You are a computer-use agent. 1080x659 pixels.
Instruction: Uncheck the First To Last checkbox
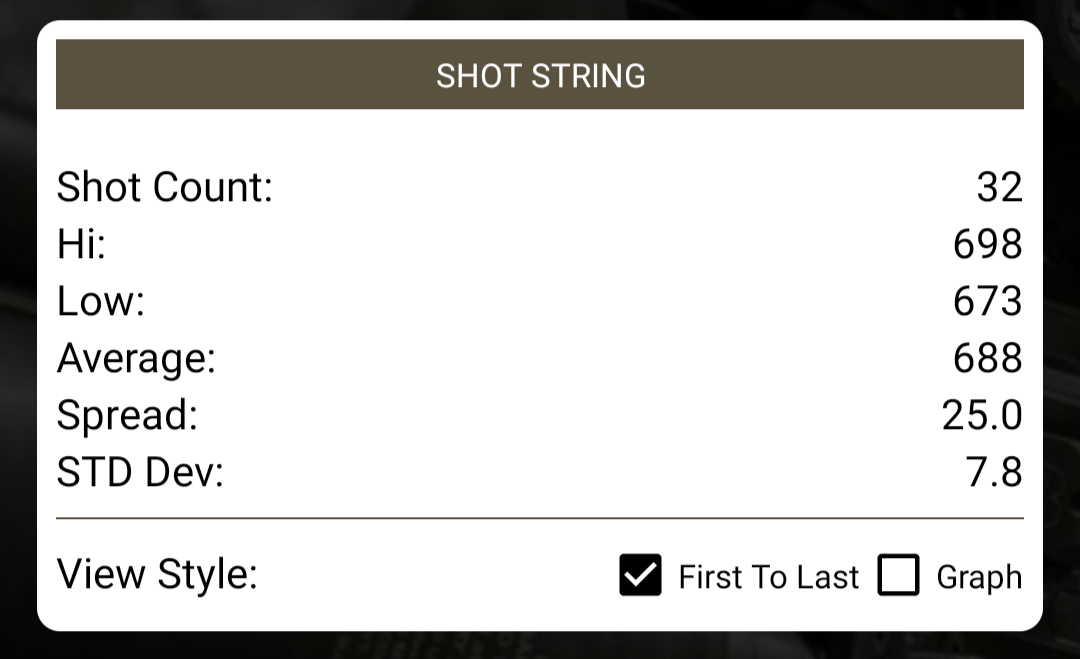[640, 574]
